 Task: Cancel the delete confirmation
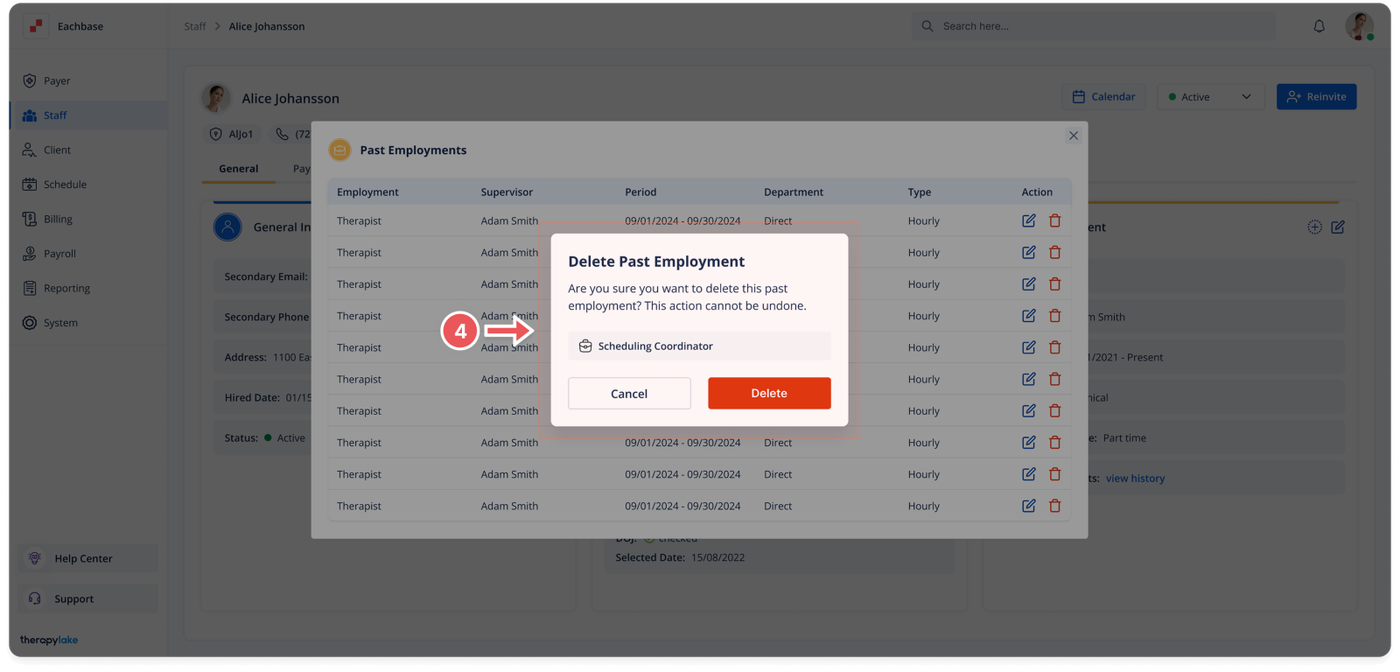click(x=629, y=393)
